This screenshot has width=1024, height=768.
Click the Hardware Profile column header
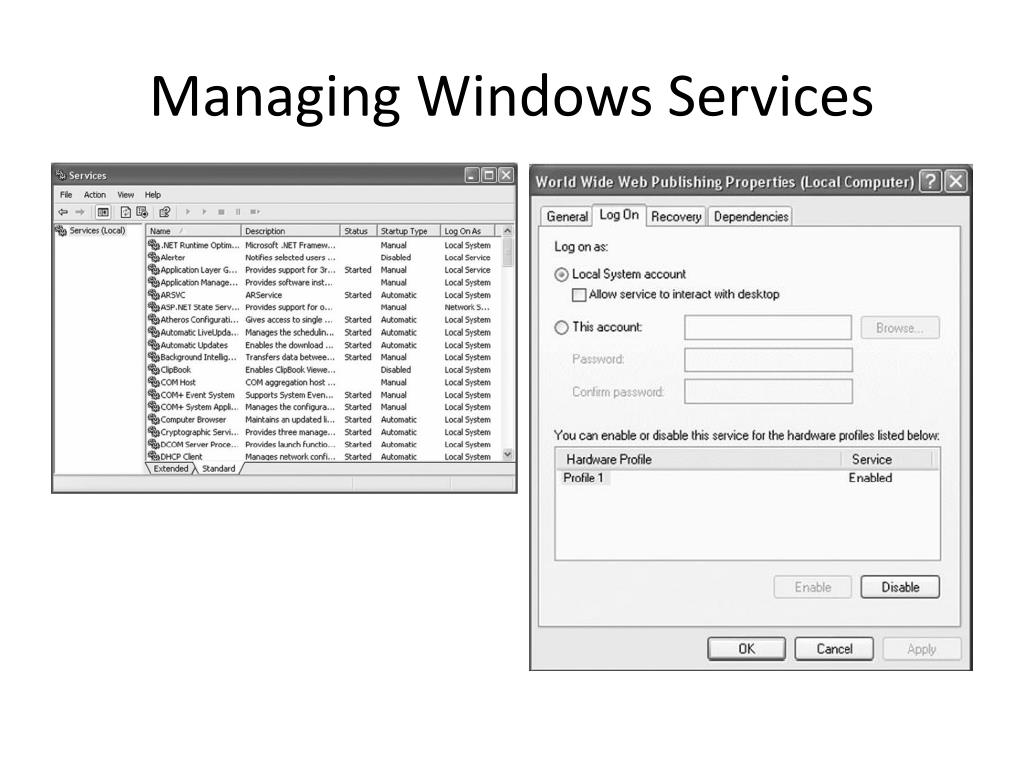698,459
